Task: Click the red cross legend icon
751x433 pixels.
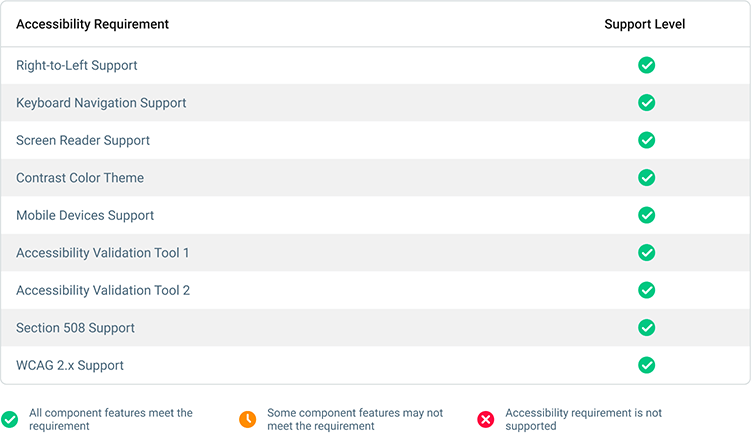Action: (x=486, y=419)
